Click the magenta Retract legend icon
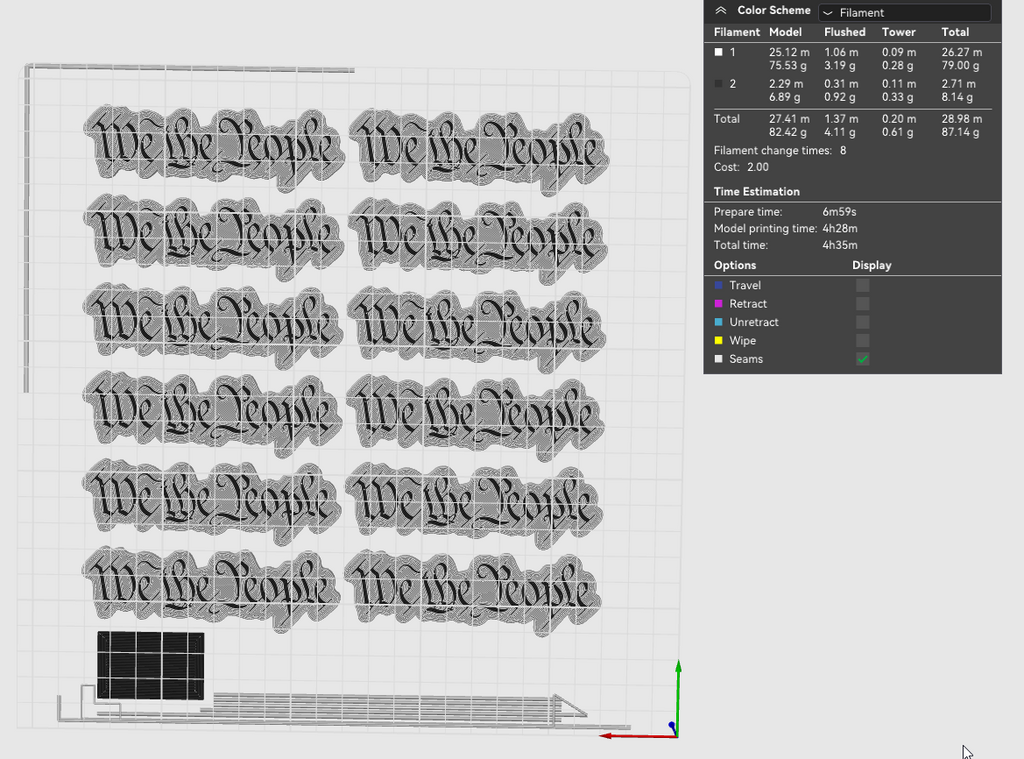Image resolution: width=1024 pixels, height=759 pixels. pyautogui.click(x=718, y=304)
